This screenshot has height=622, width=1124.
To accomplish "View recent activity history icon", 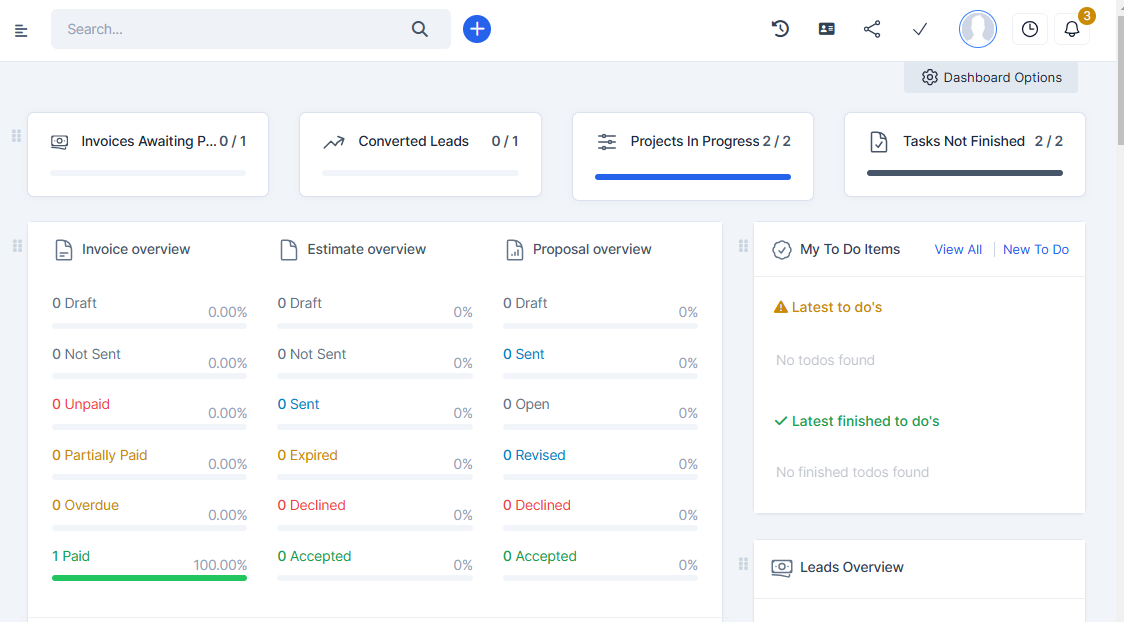I will tap(780, 28).
